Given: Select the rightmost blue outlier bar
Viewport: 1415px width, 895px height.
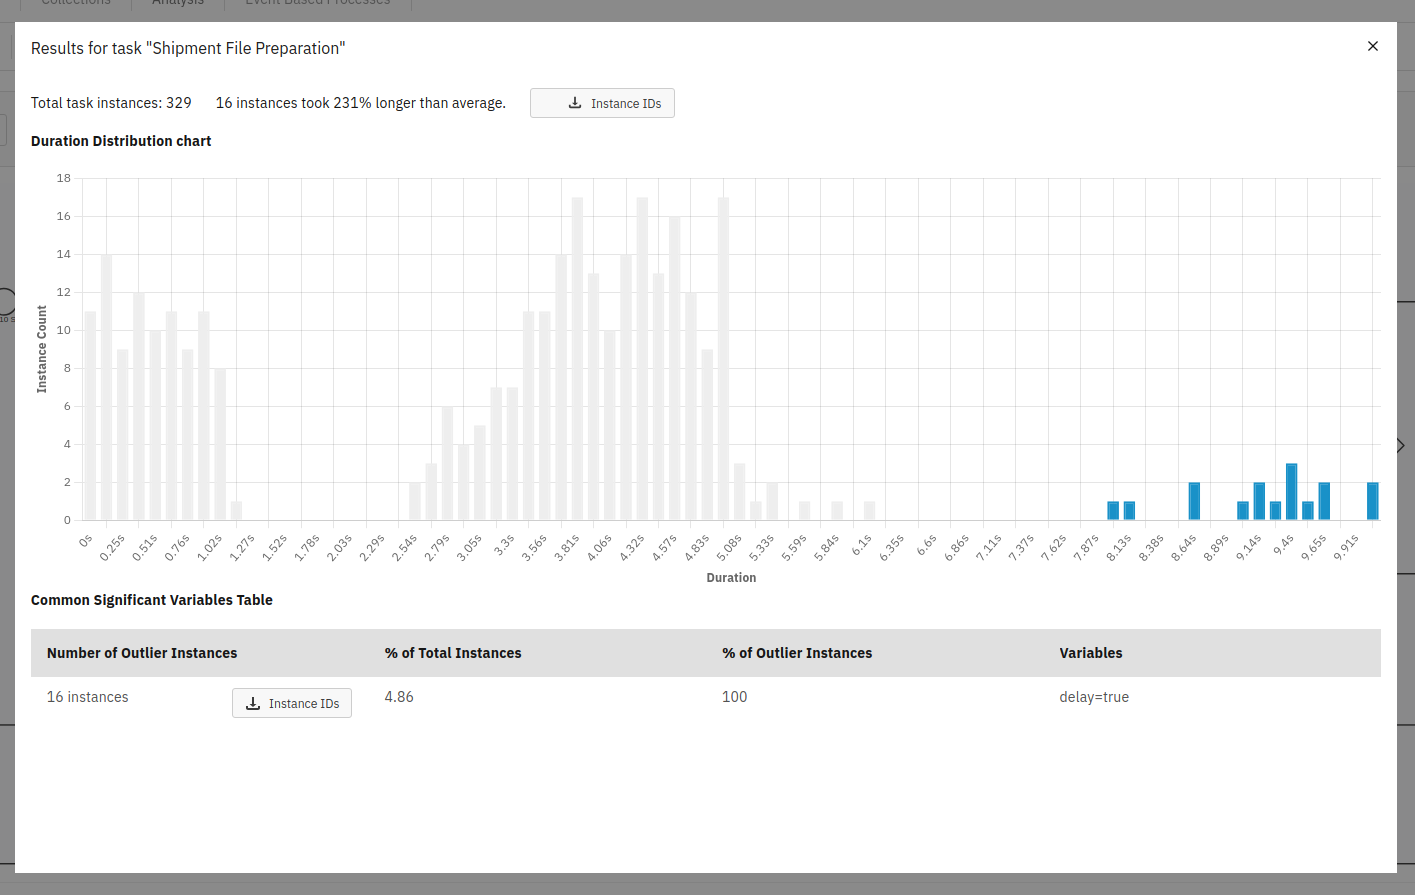Looking at the screenshot, I should 1372,501.
